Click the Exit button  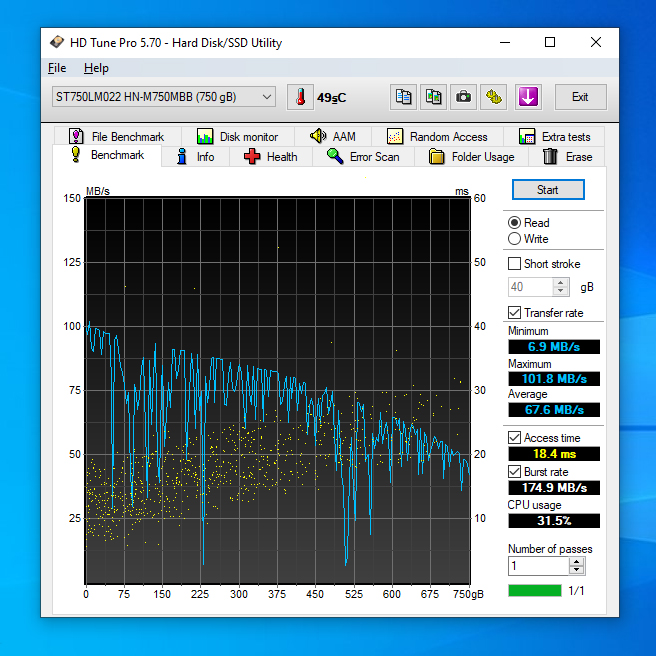(580, 97)
